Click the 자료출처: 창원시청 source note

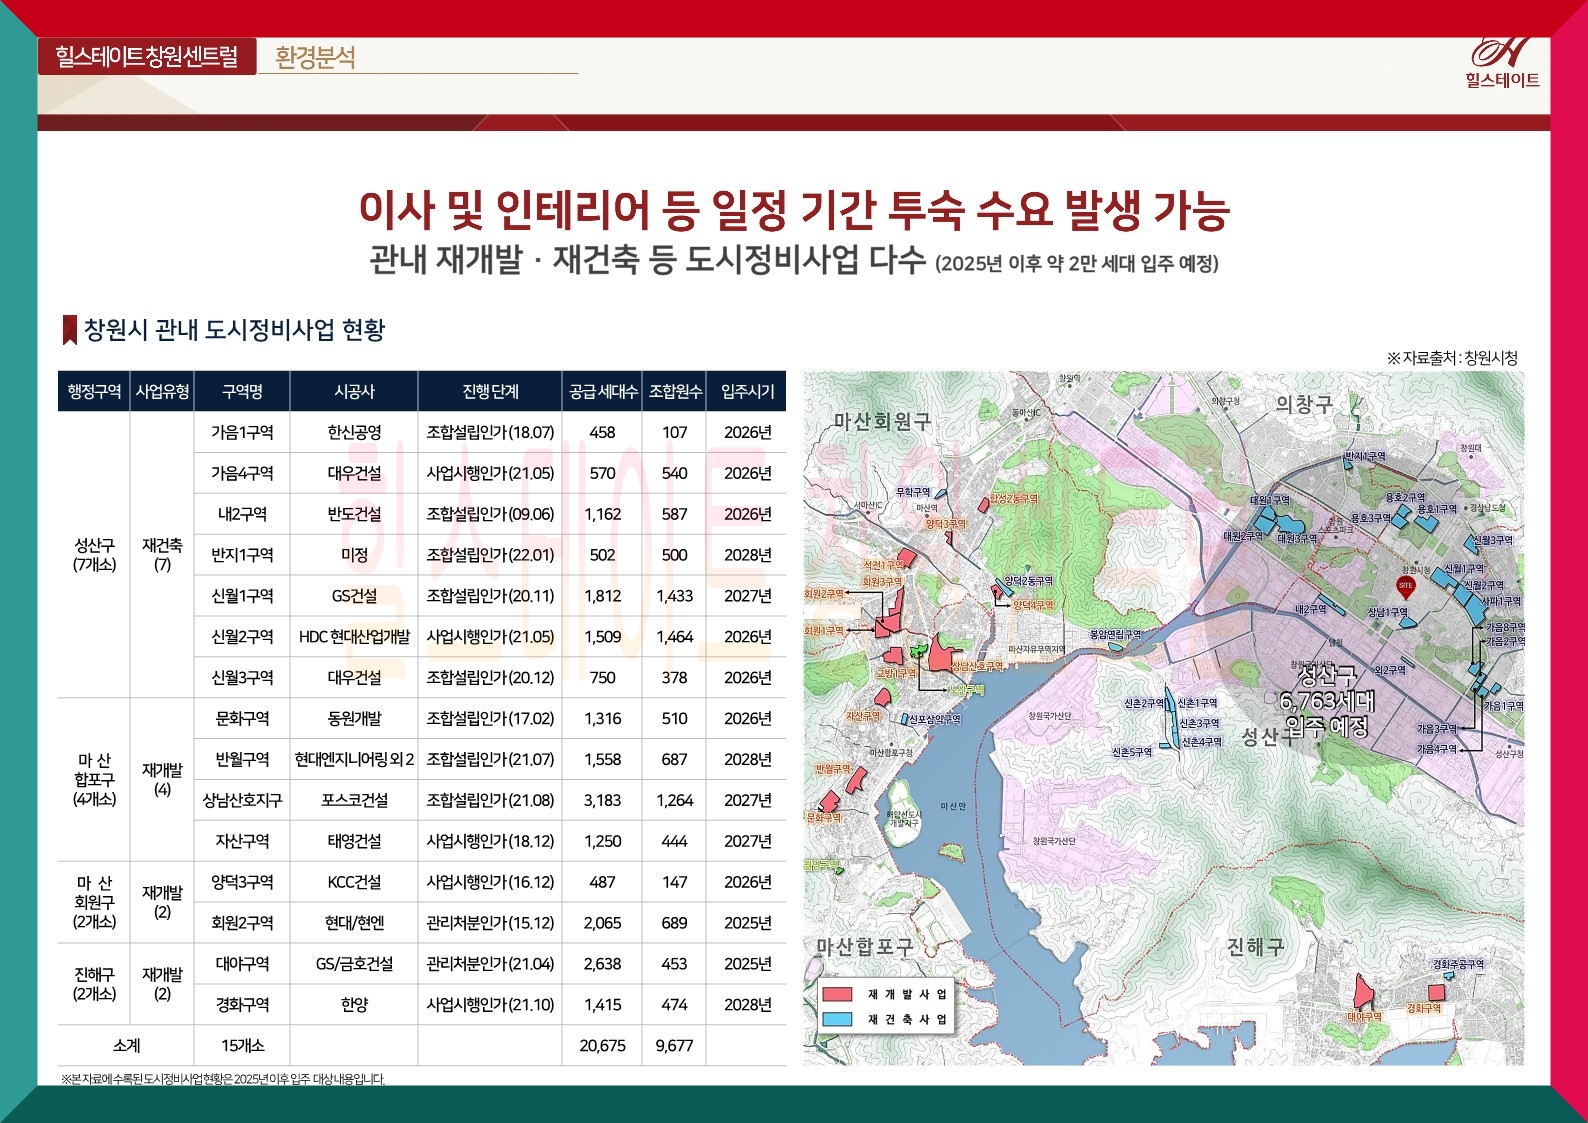(1452, 358)
